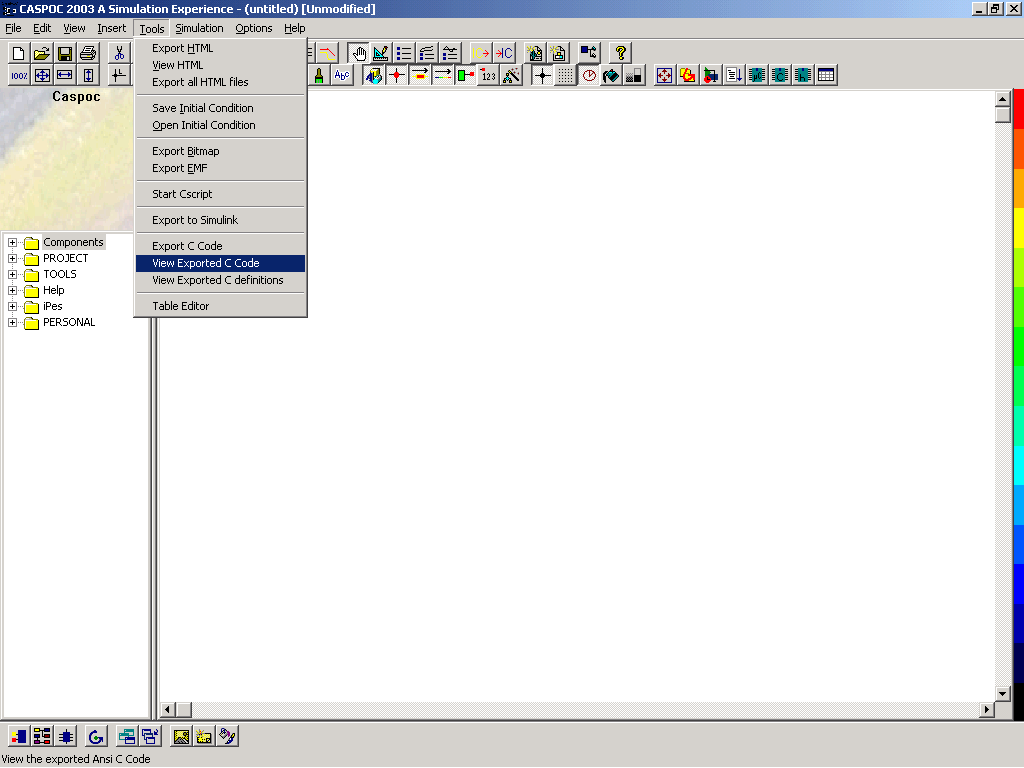Viewport: 1024px width, 768px height.
Task: Select View HTML menu entry
Action: 221,65
